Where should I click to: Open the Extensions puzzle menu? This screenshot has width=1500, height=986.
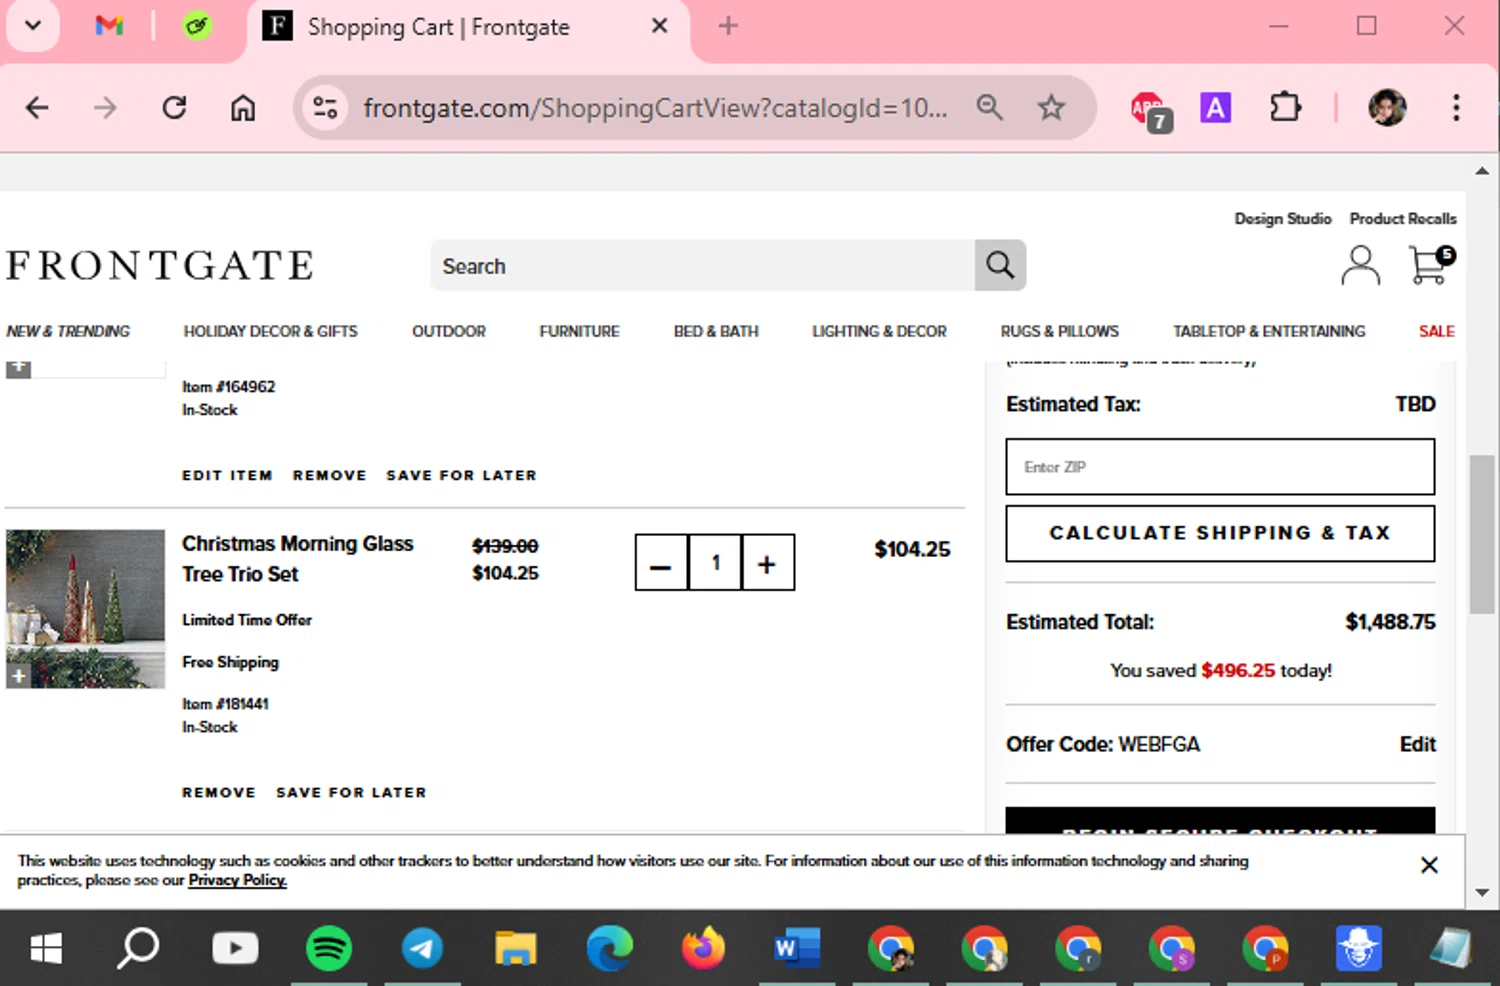(1285, 107)
